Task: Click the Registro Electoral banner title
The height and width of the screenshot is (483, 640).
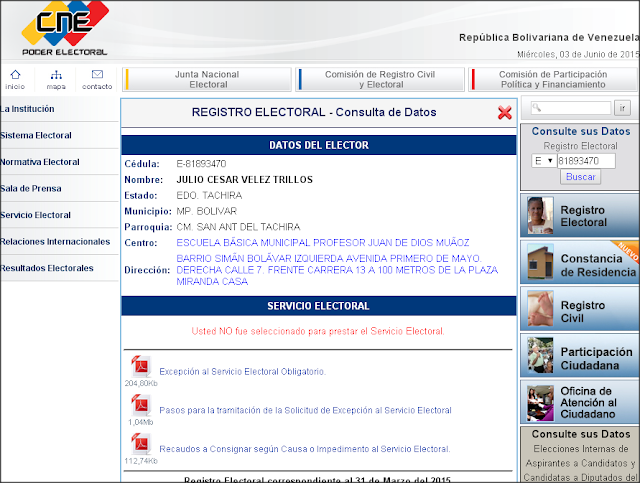Action: click(583, 216)
